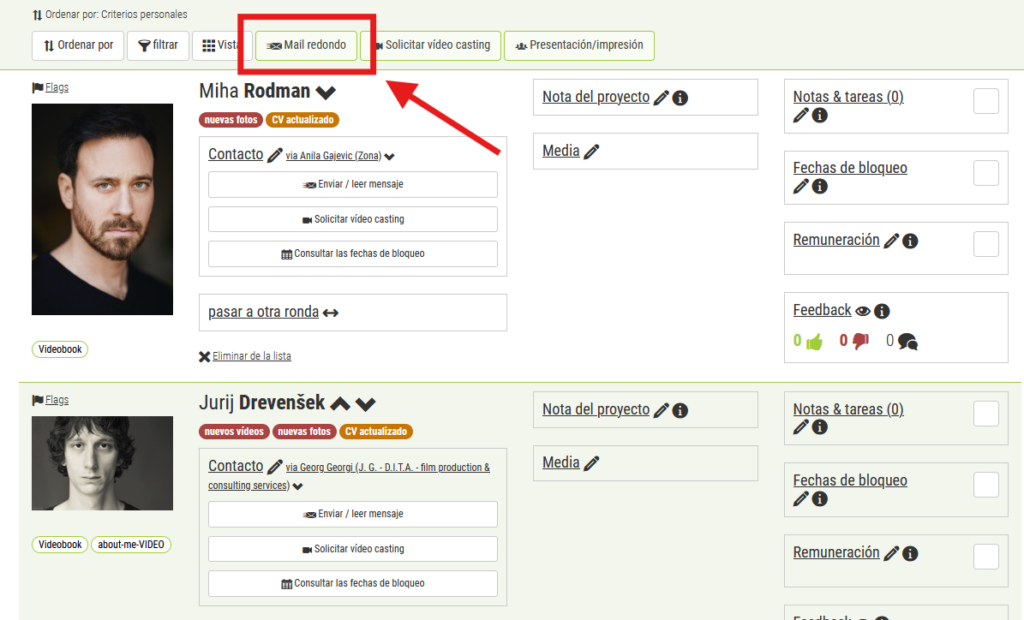Click Eliminar de la lista link
1024x620 pixels.
251,356
